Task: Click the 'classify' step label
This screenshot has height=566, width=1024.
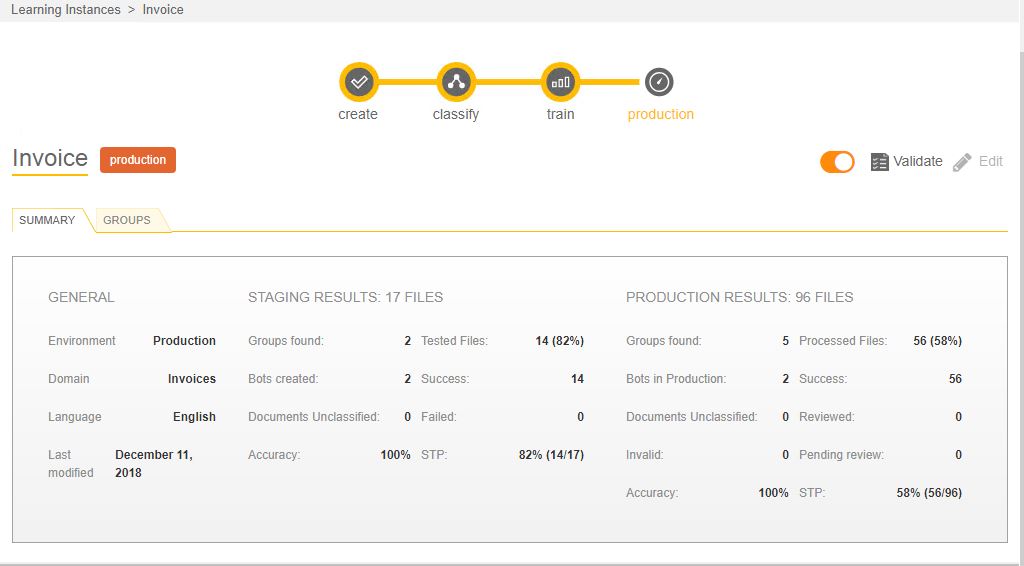Action: coord(456,114)
